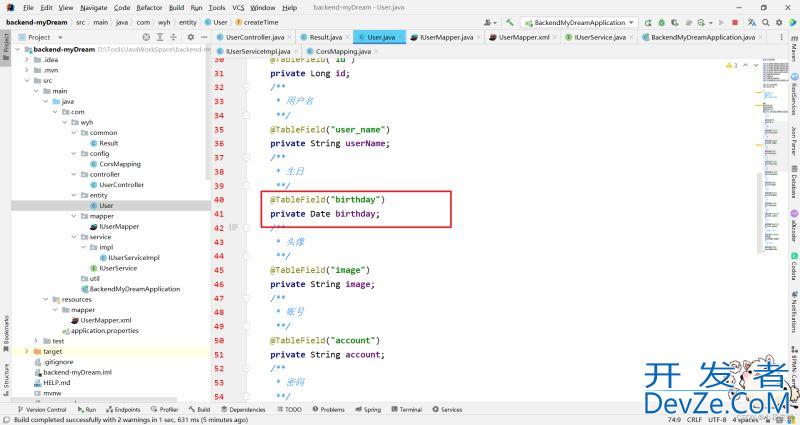Run with coverage icon in toolbar
The height and width of the screenshot is (425, 800).
675,22
